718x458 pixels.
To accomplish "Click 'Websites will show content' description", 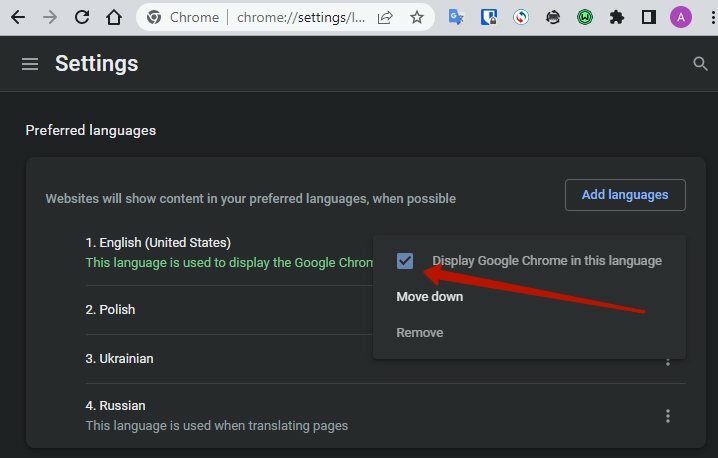I will click(250, 199).
